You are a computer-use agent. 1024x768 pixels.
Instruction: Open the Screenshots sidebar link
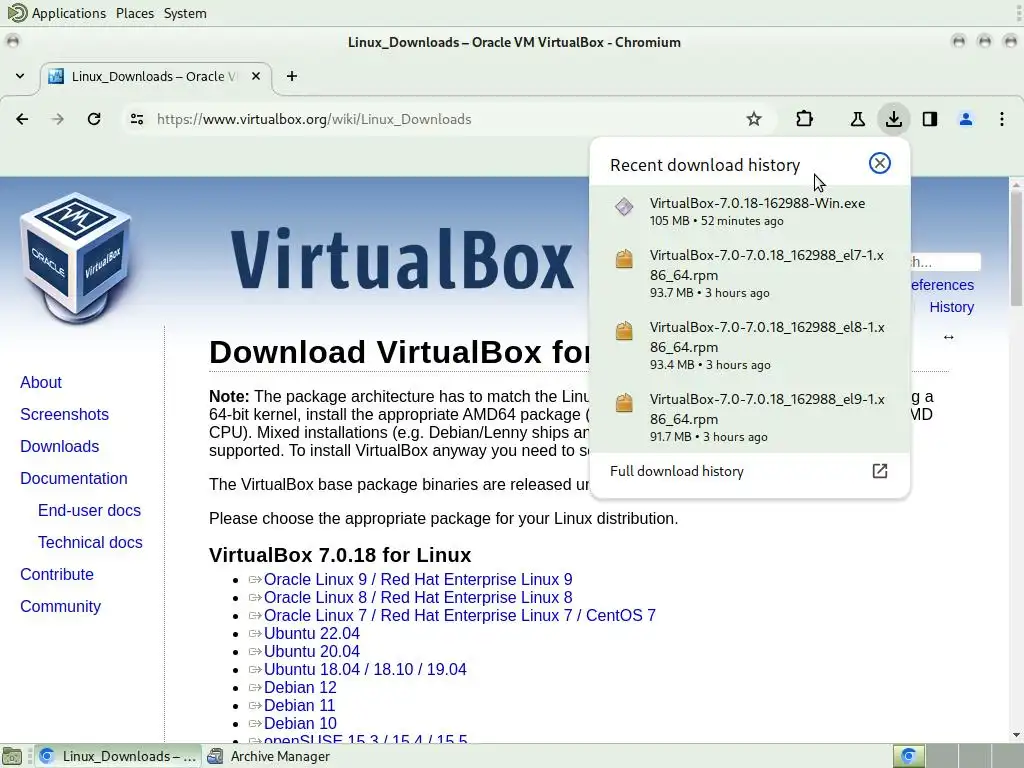click(x=64, y=414)
